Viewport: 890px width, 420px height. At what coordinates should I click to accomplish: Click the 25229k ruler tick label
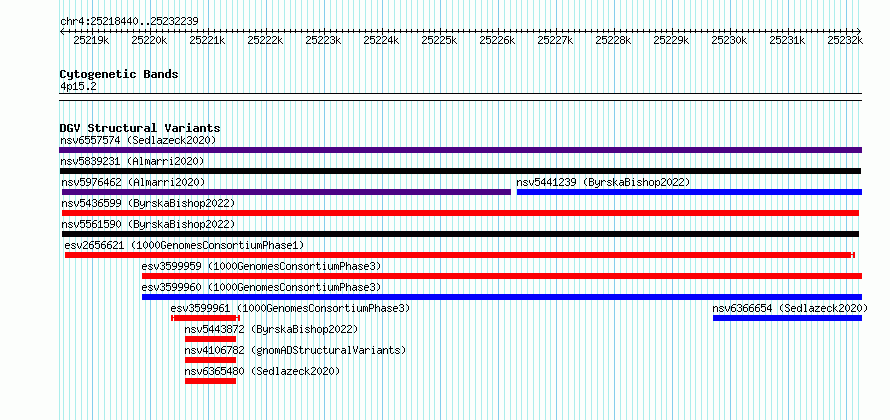tap(671, 40)
